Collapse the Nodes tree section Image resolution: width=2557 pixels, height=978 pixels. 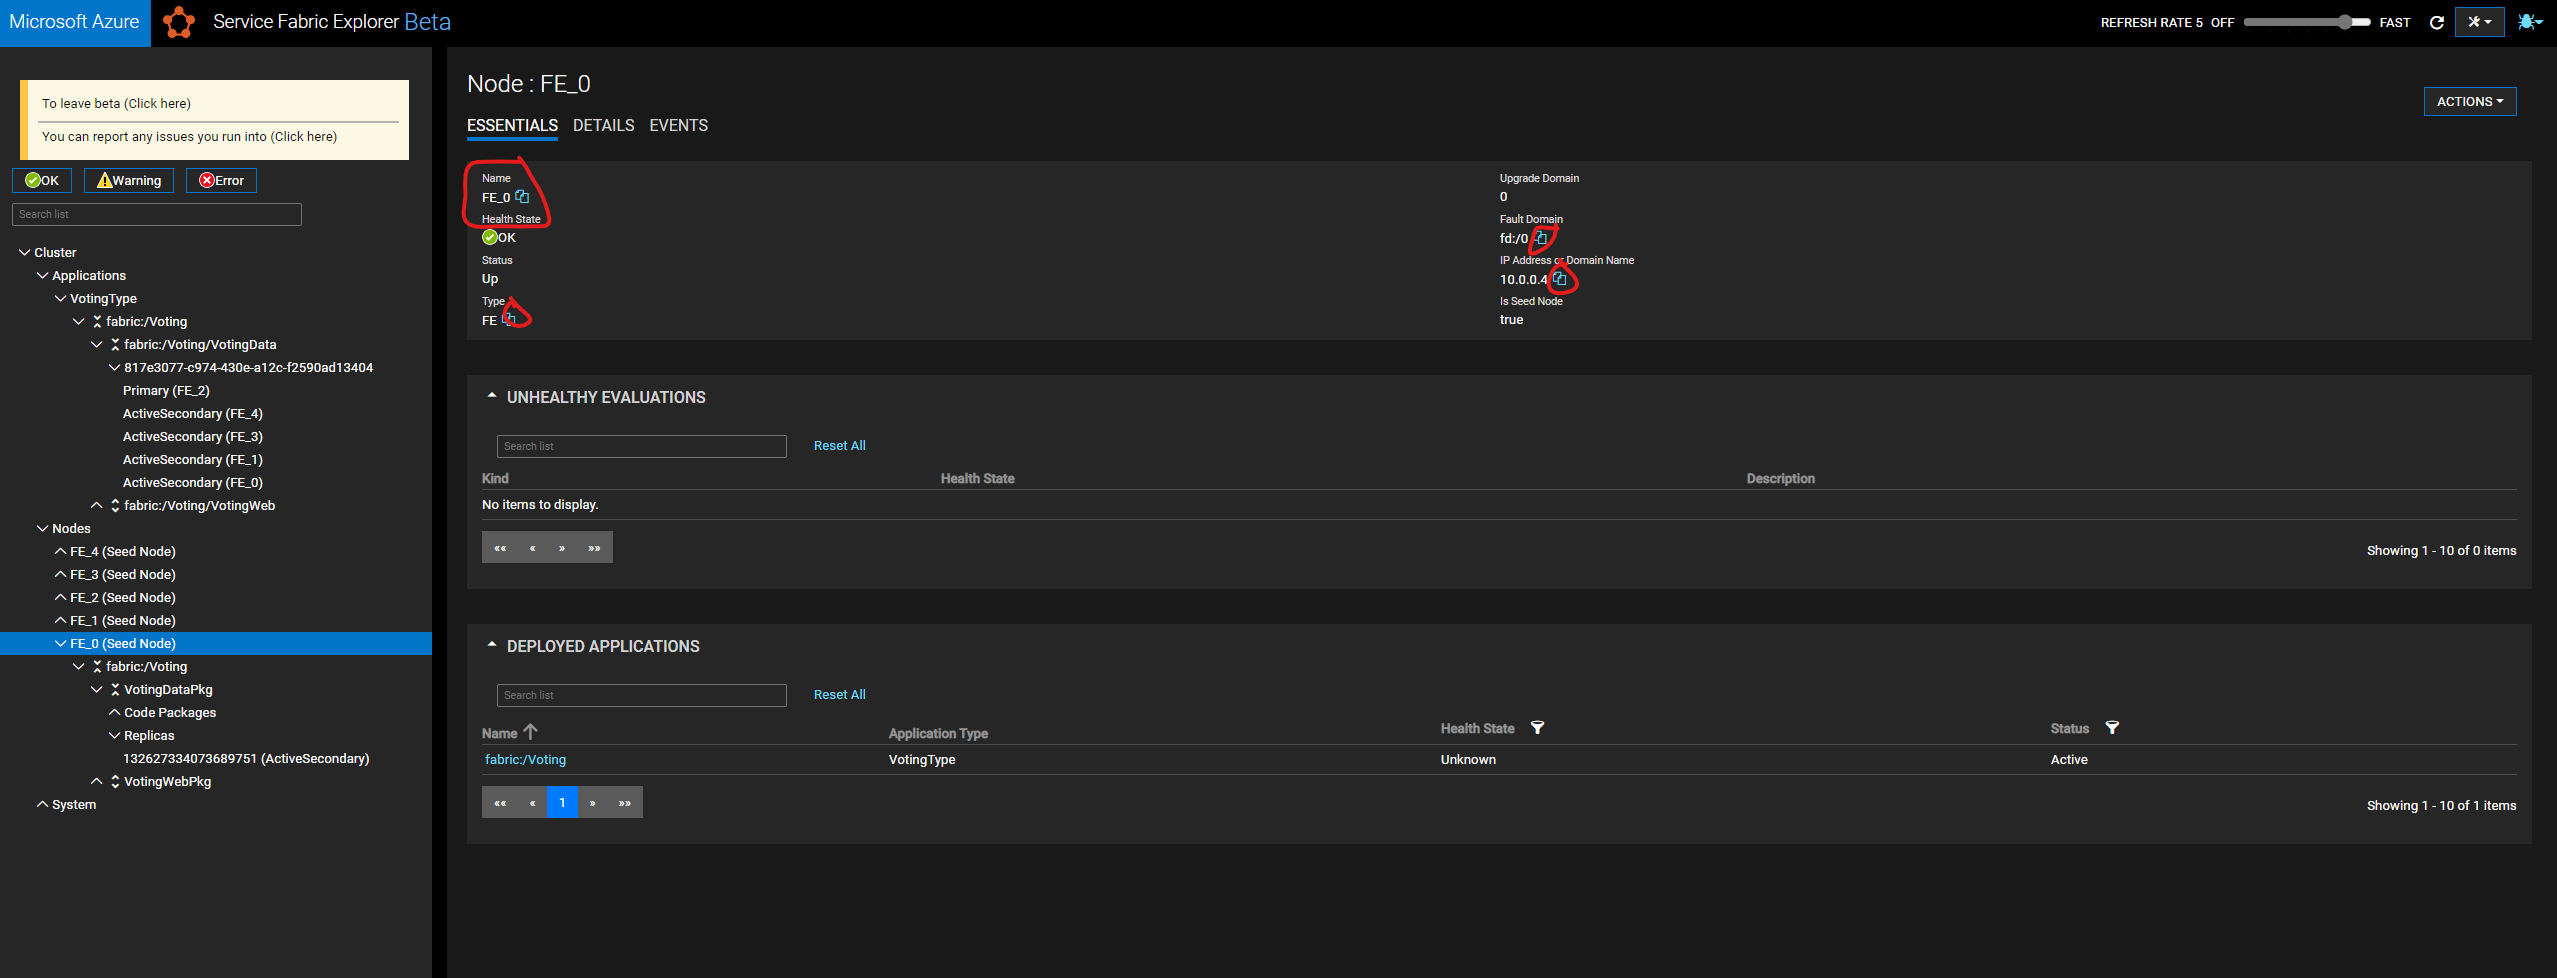pyautogui.click(x=43, y=528)
